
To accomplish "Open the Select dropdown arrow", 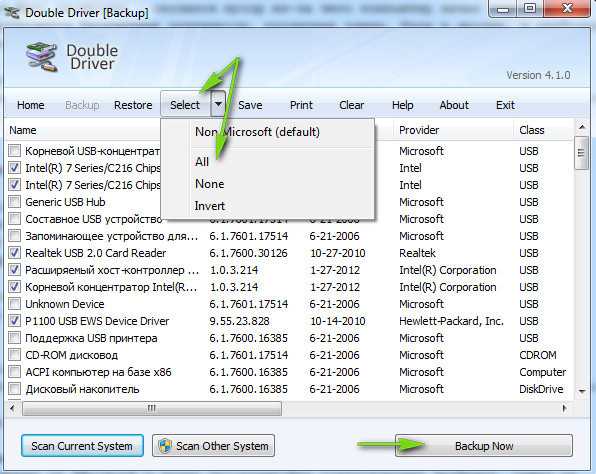I will point(218,104).
